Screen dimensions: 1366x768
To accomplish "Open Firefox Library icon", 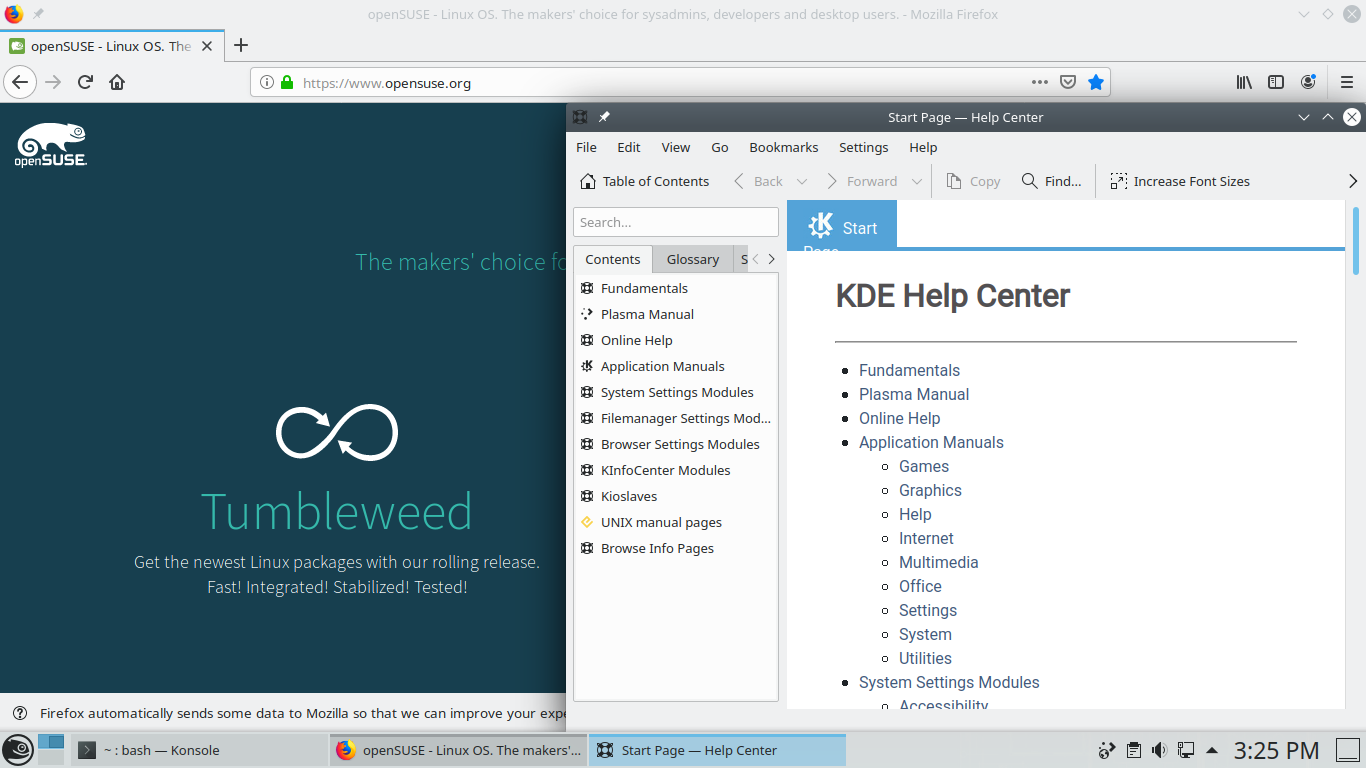I will [1244, 82].
